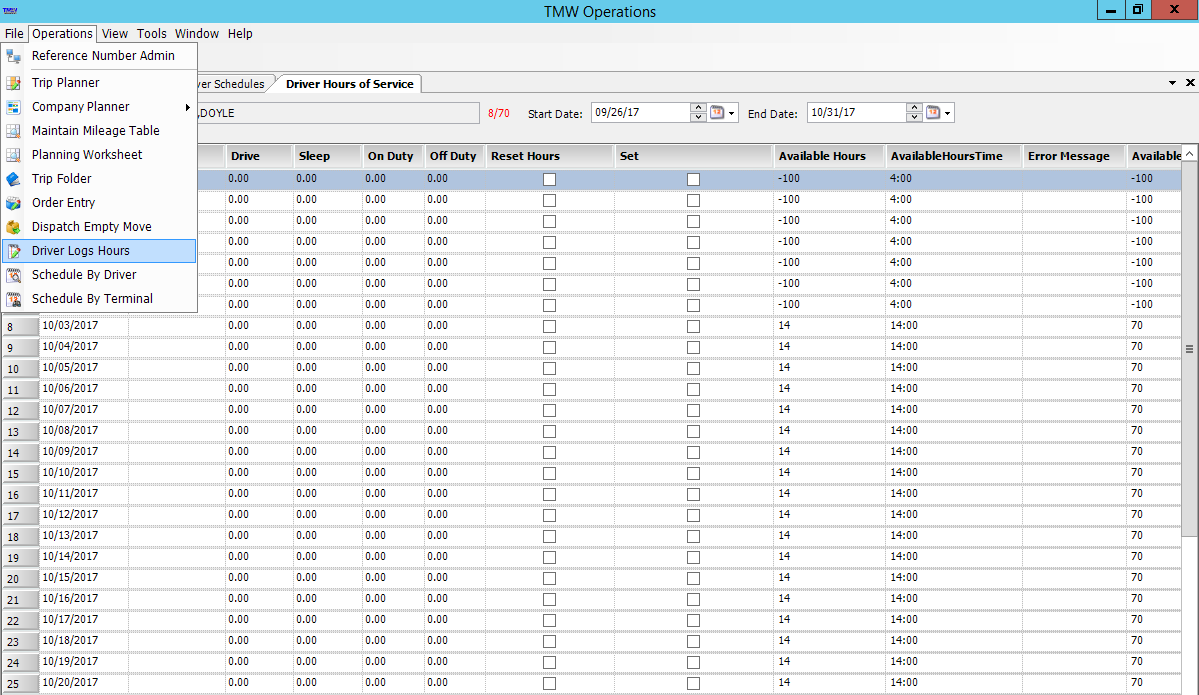
Task: Click the grid's scroll up arrow
Action: tap(1190, 153)
